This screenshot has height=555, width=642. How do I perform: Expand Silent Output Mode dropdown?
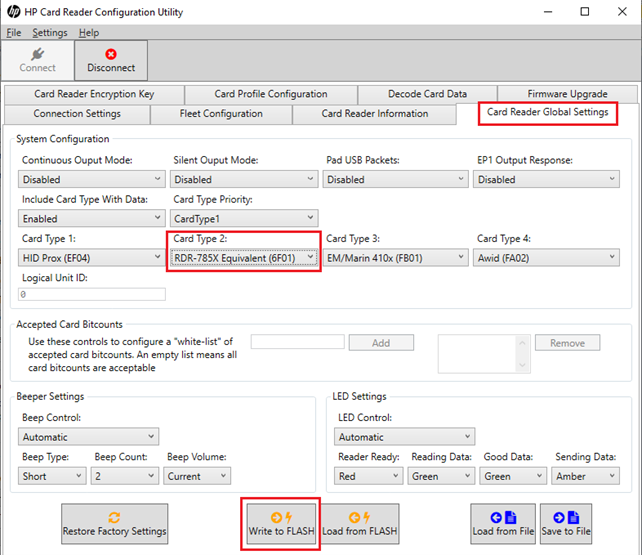(244, 179)
